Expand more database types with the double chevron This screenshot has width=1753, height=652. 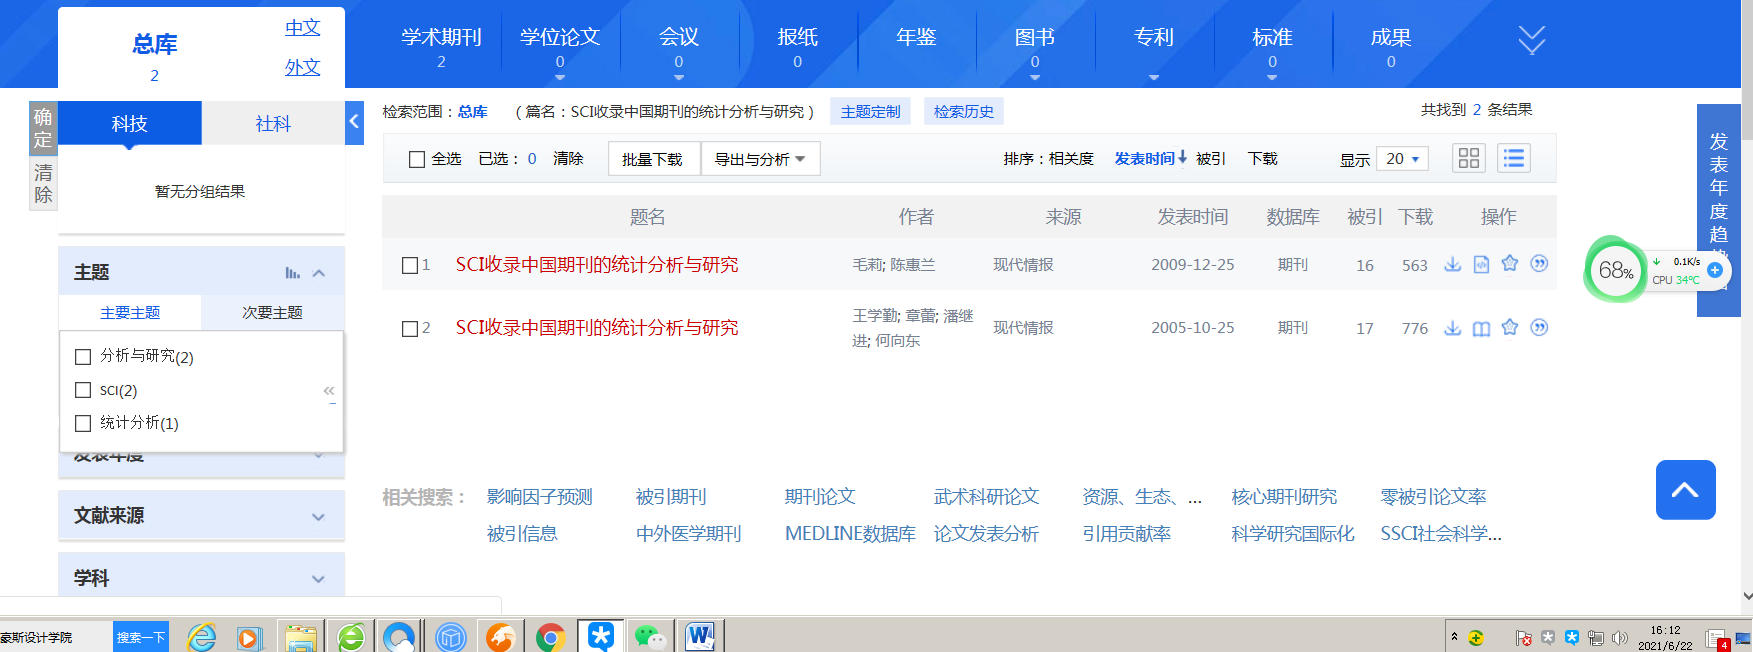pyautogui.click(x=1531, y=40)
